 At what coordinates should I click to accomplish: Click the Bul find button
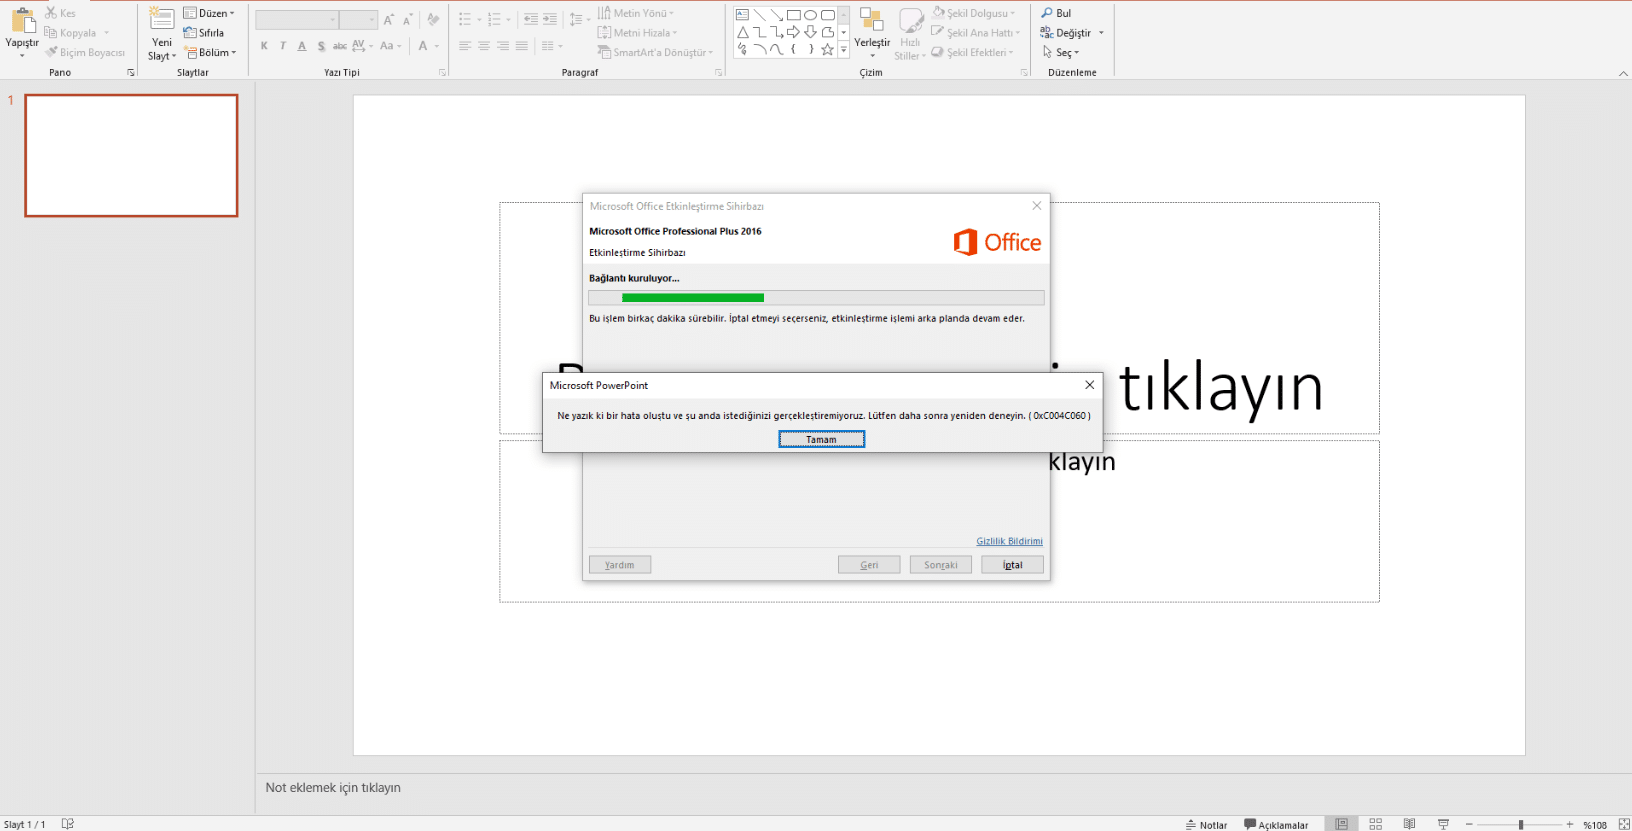[x=1056, y=13]
